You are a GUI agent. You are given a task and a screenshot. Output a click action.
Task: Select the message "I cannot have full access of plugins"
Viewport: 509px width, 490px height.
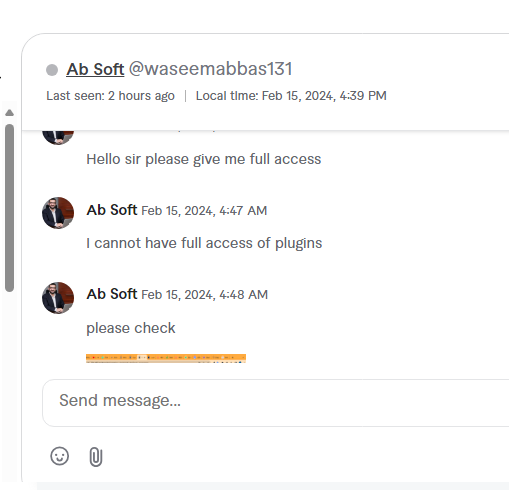click(x=204, y=243)
